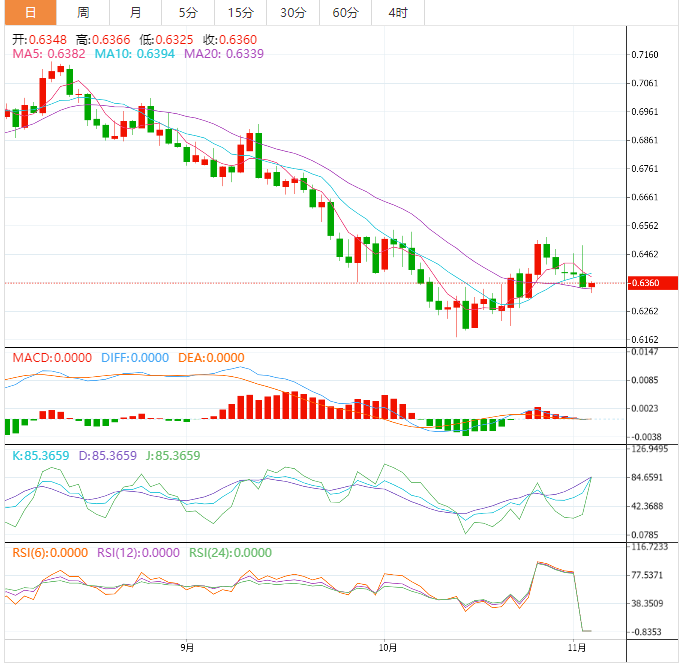
Task: Click the 0.0147 MACD axis label
Action: [x=645, y=352]
